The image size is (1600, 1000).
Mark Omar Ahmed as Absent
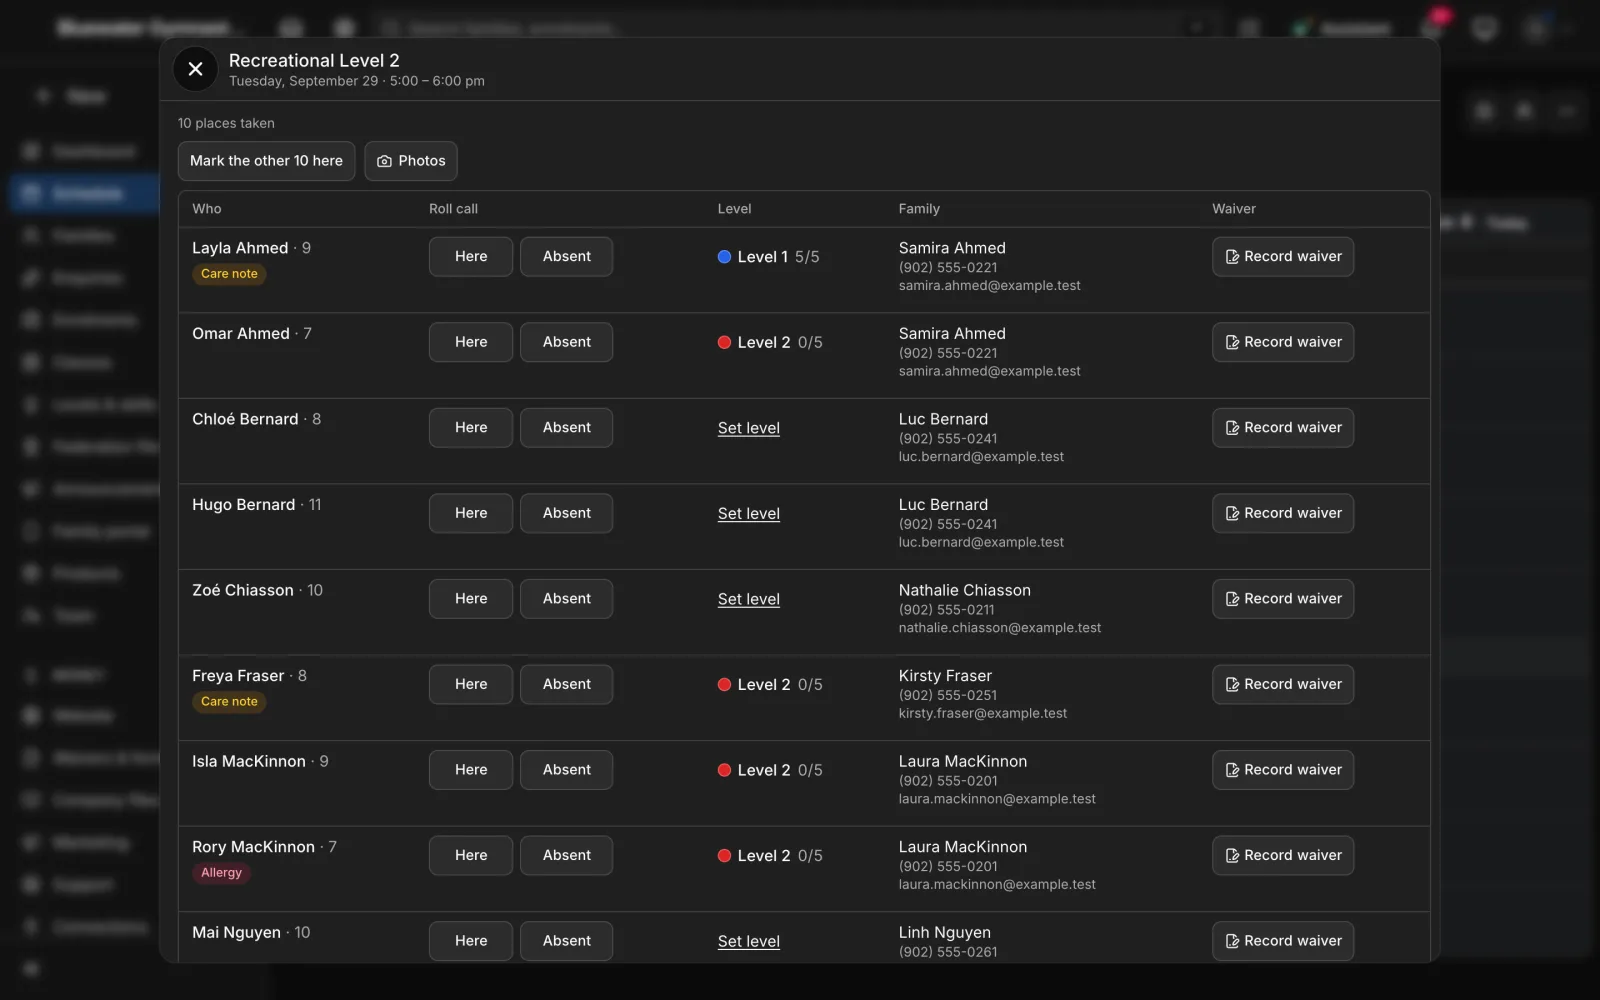tap(566, 342)
